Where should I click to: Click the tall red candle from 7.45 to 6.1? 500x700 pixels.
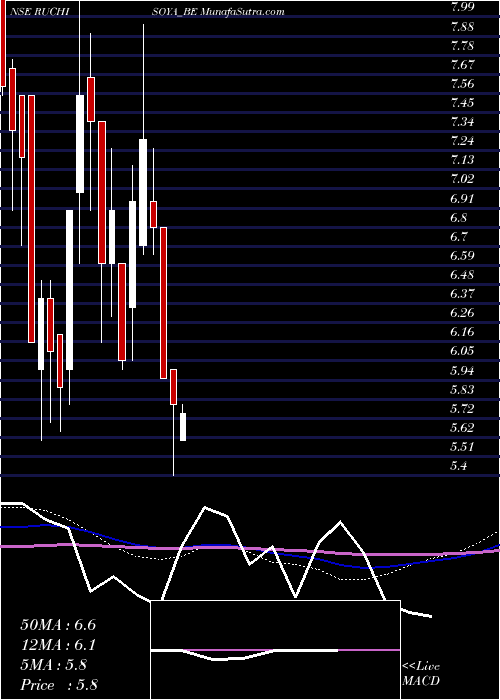pyautogui.click(x=32, y=219)
